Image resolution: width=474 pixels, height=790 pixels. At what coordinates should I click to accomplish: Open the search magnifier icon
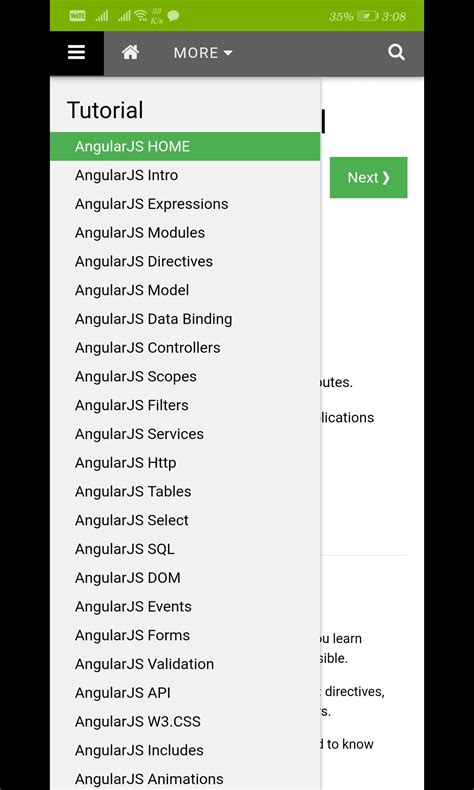pos(396,52)
